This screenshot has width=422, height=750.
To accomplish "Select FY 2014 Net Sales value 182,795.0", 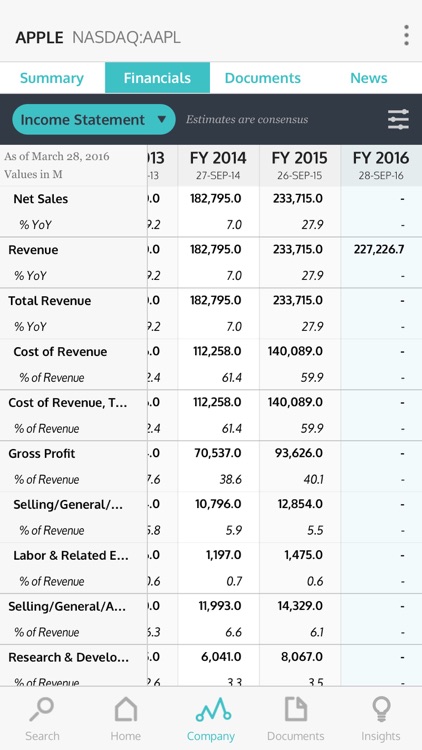I will pos(216,199).
